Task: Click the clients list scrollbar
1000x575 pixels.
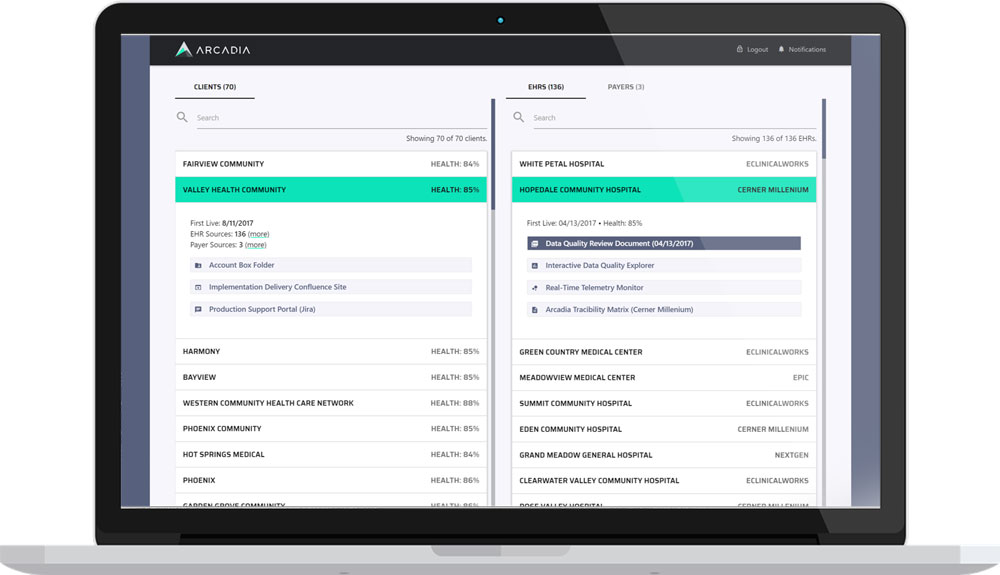Action: pos(493,154)
